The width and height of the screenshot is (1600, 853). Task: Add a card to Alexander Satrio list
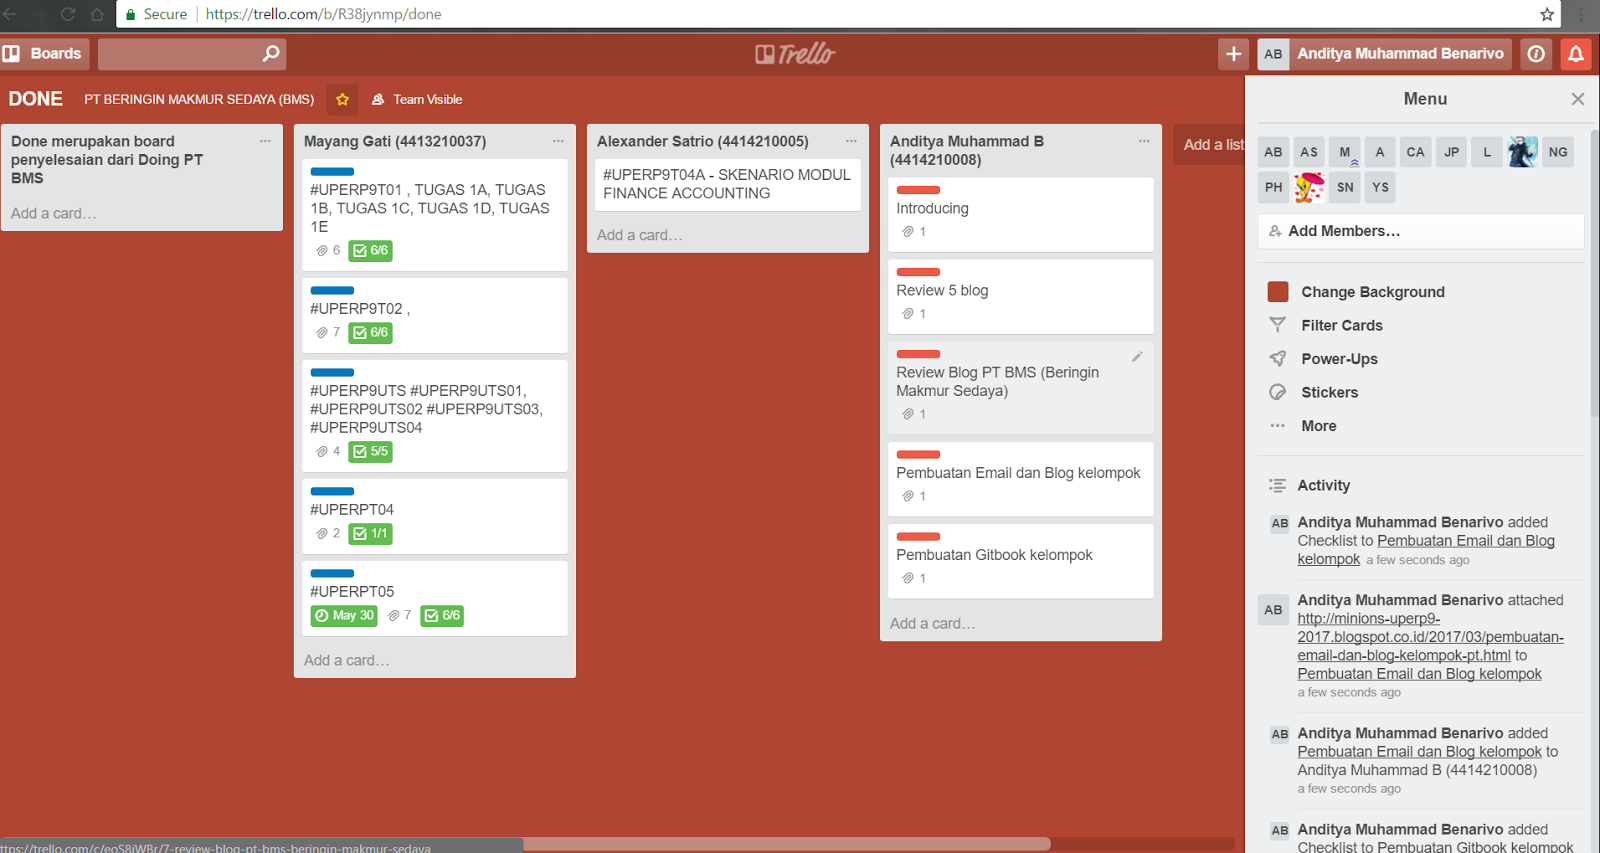point(640,235)
